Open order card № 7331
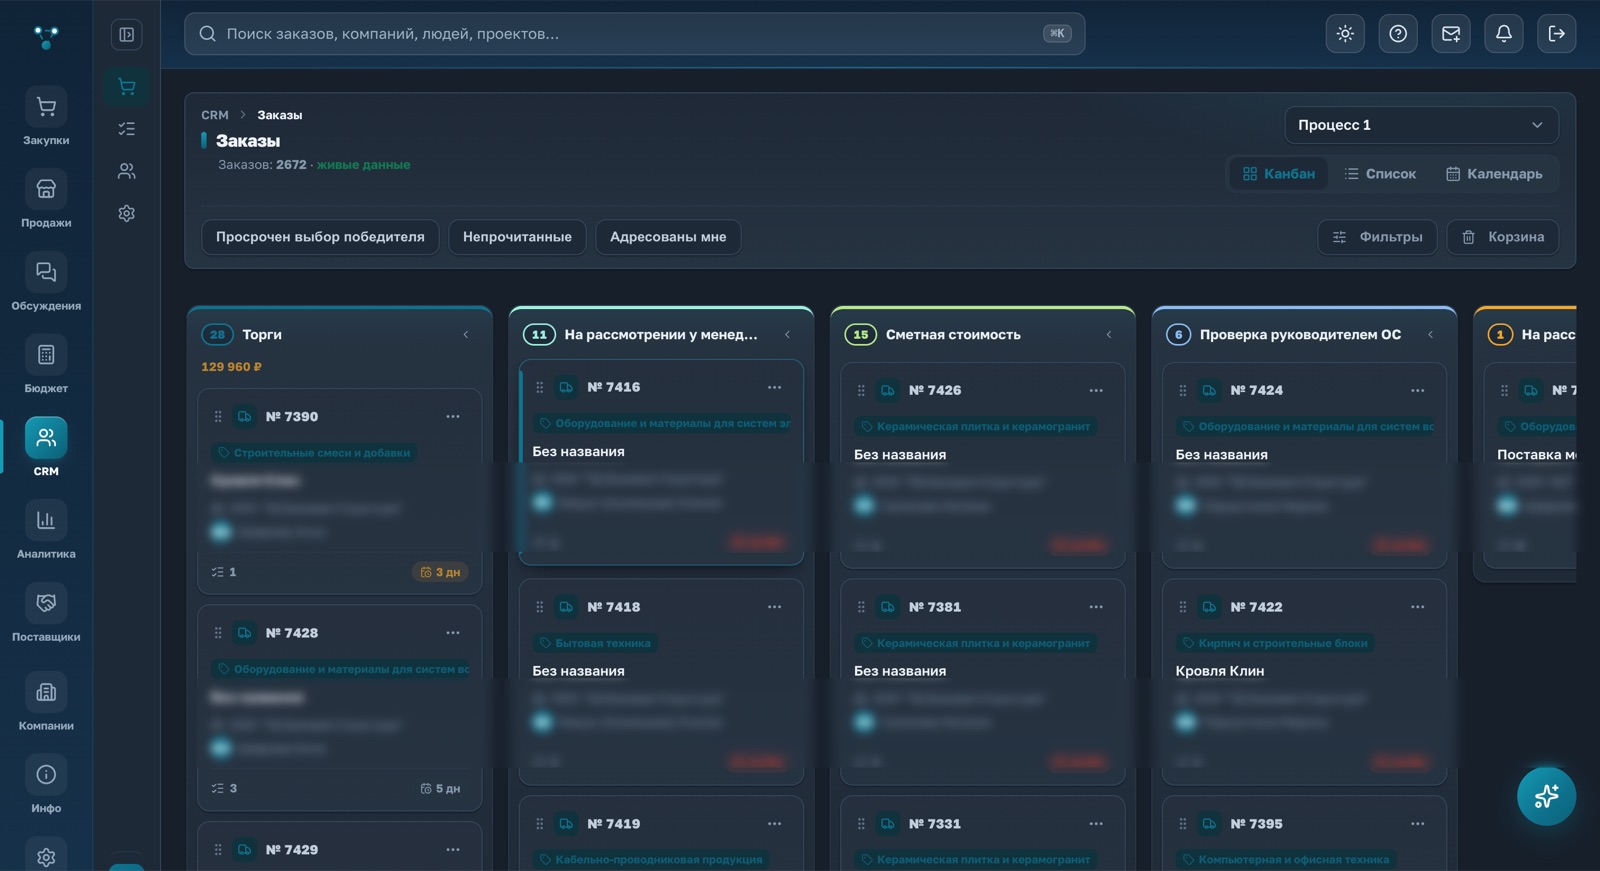Screen dimensions: 1600x871 tap(982, 833)
